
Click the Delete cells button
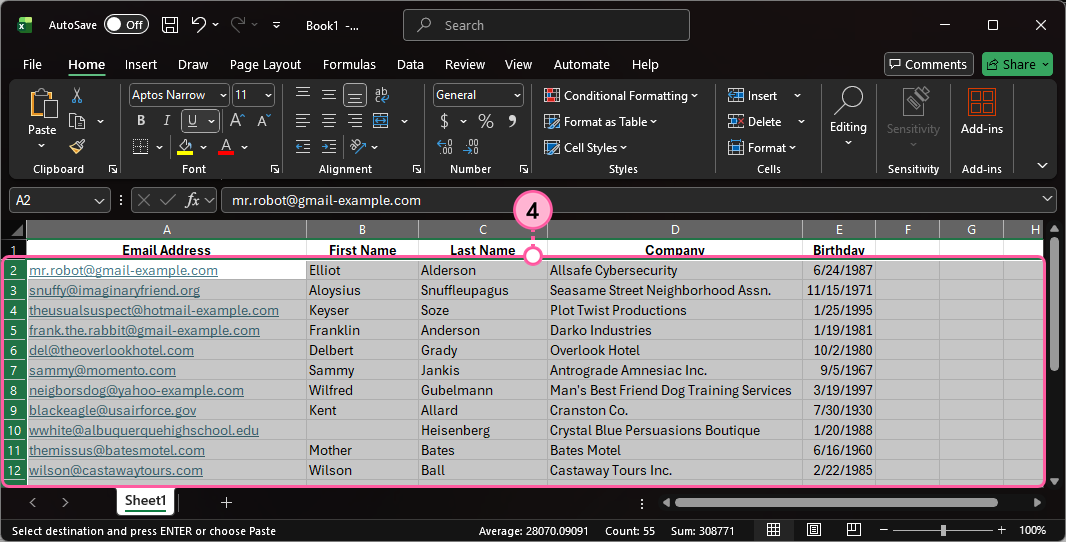pyautogui.click(x=755, y=122)
